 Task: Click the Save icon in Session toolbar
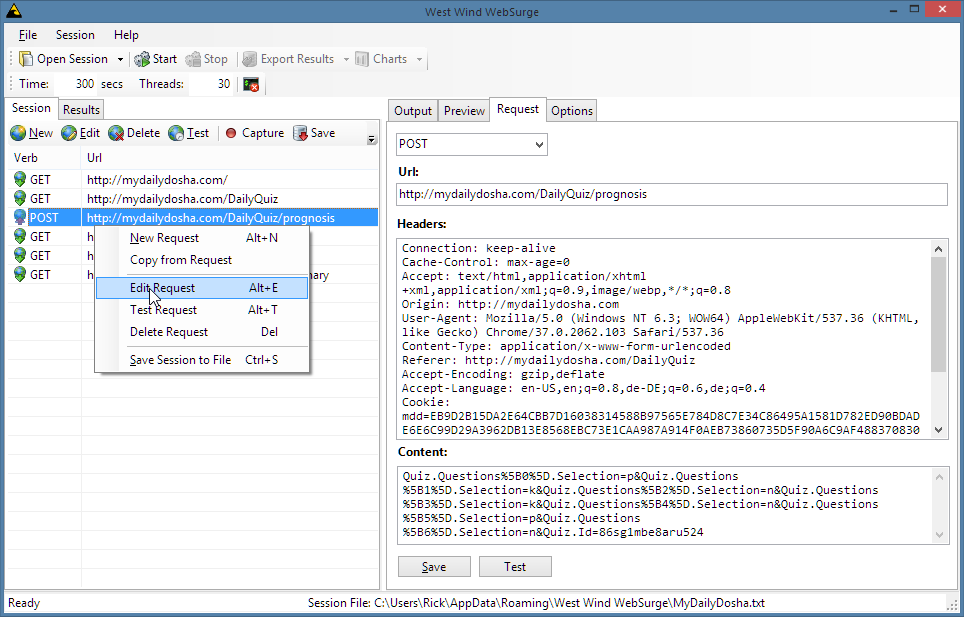coord(300,133)
